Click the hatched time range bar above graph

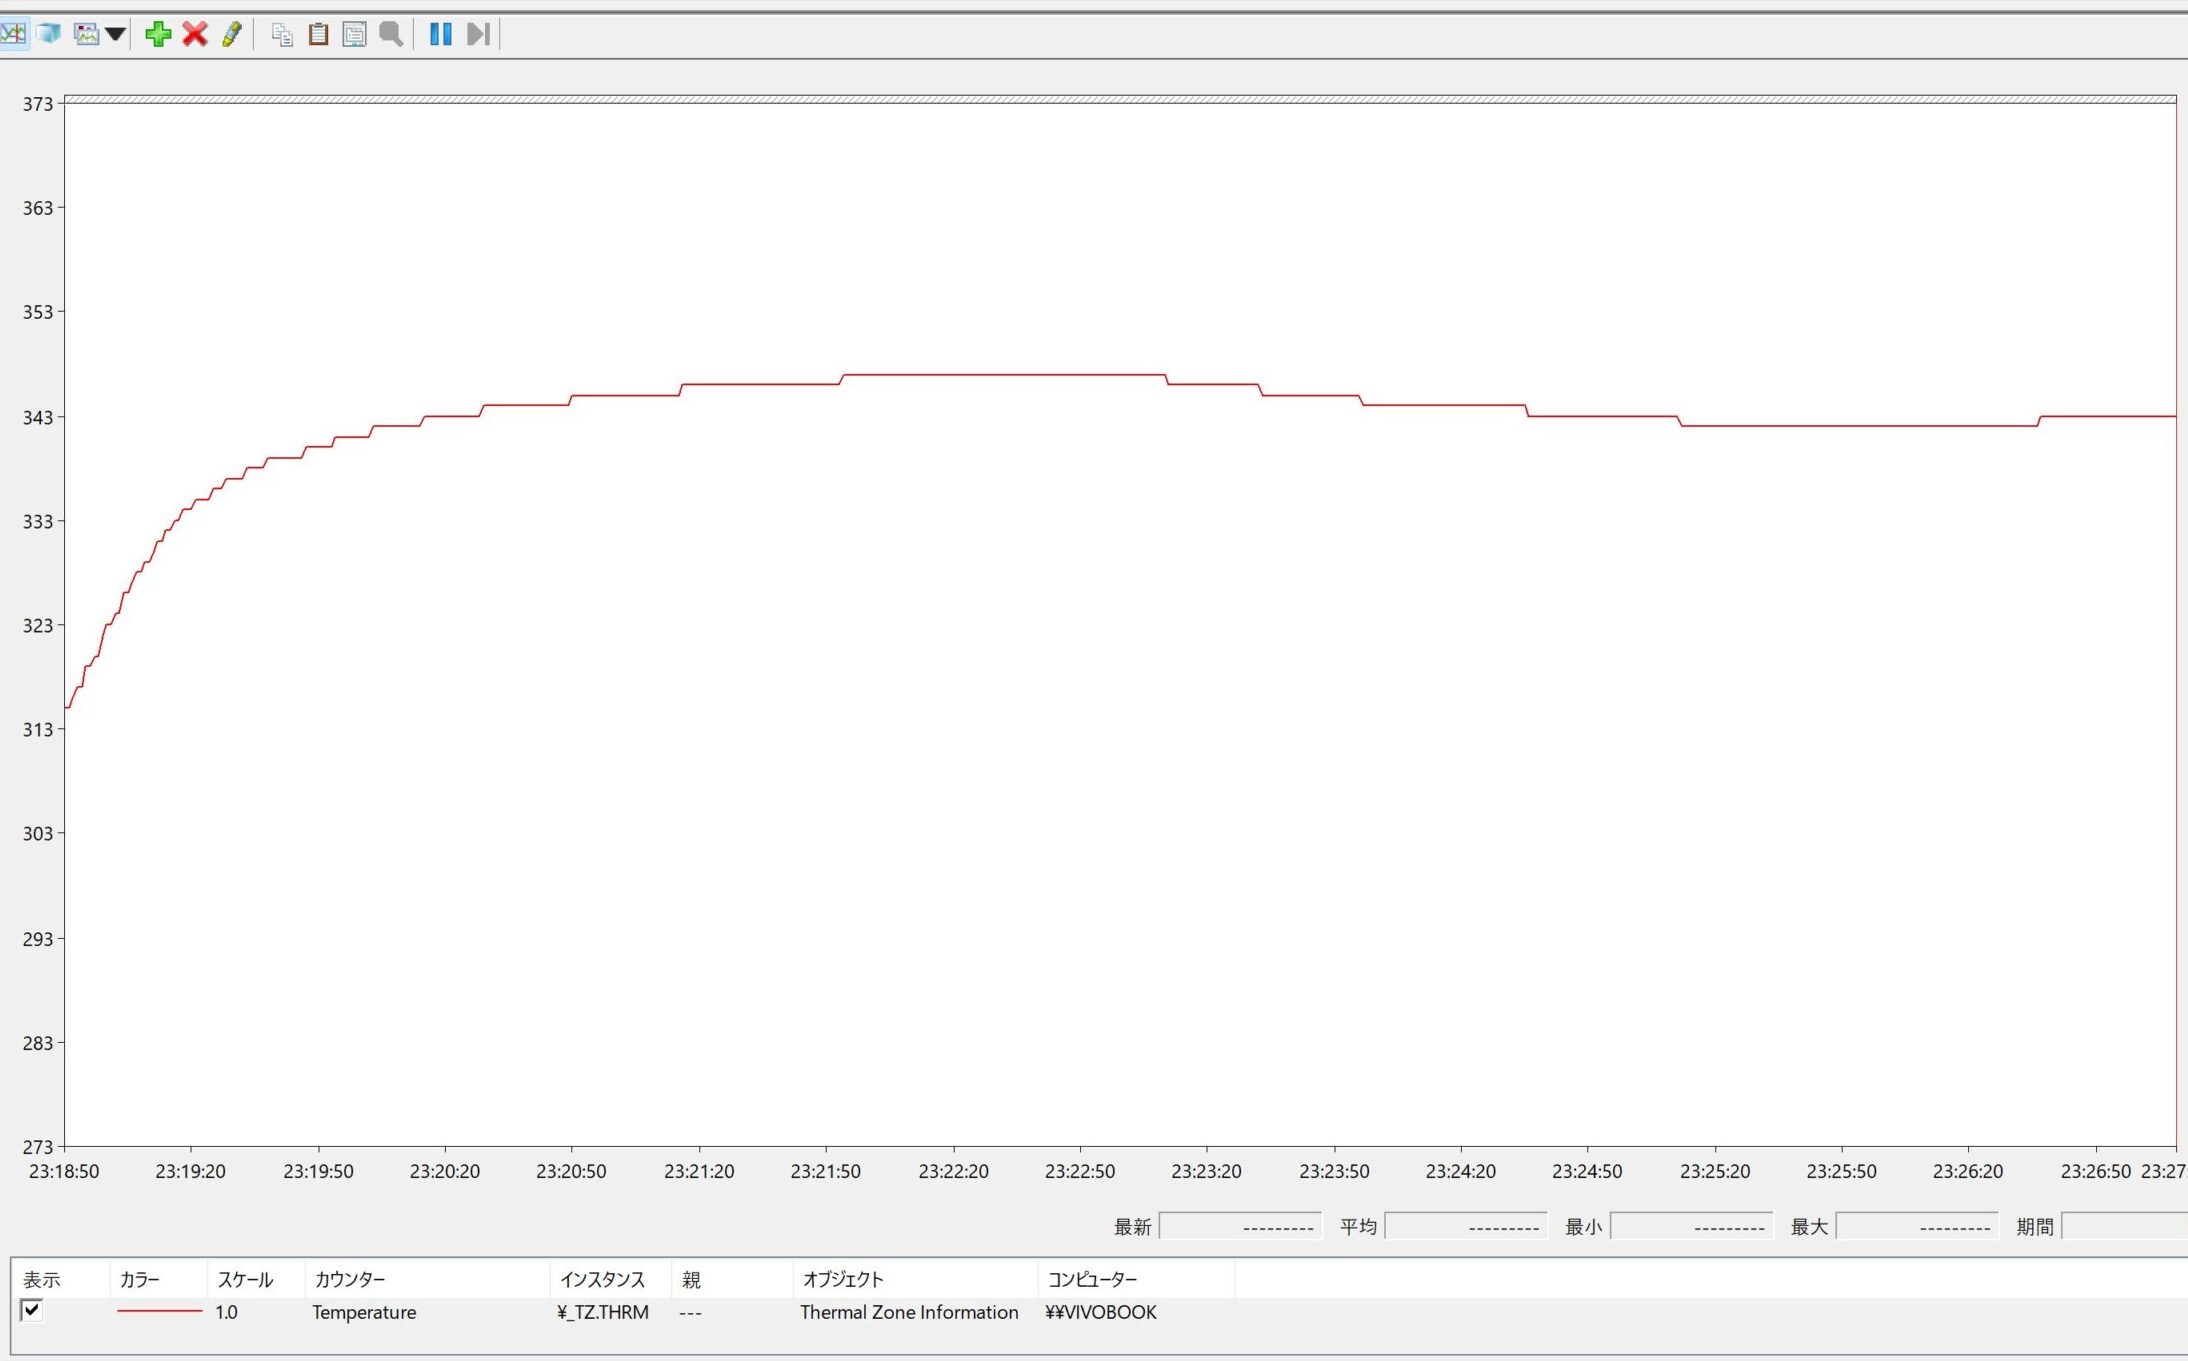[x=1120, y=99]
